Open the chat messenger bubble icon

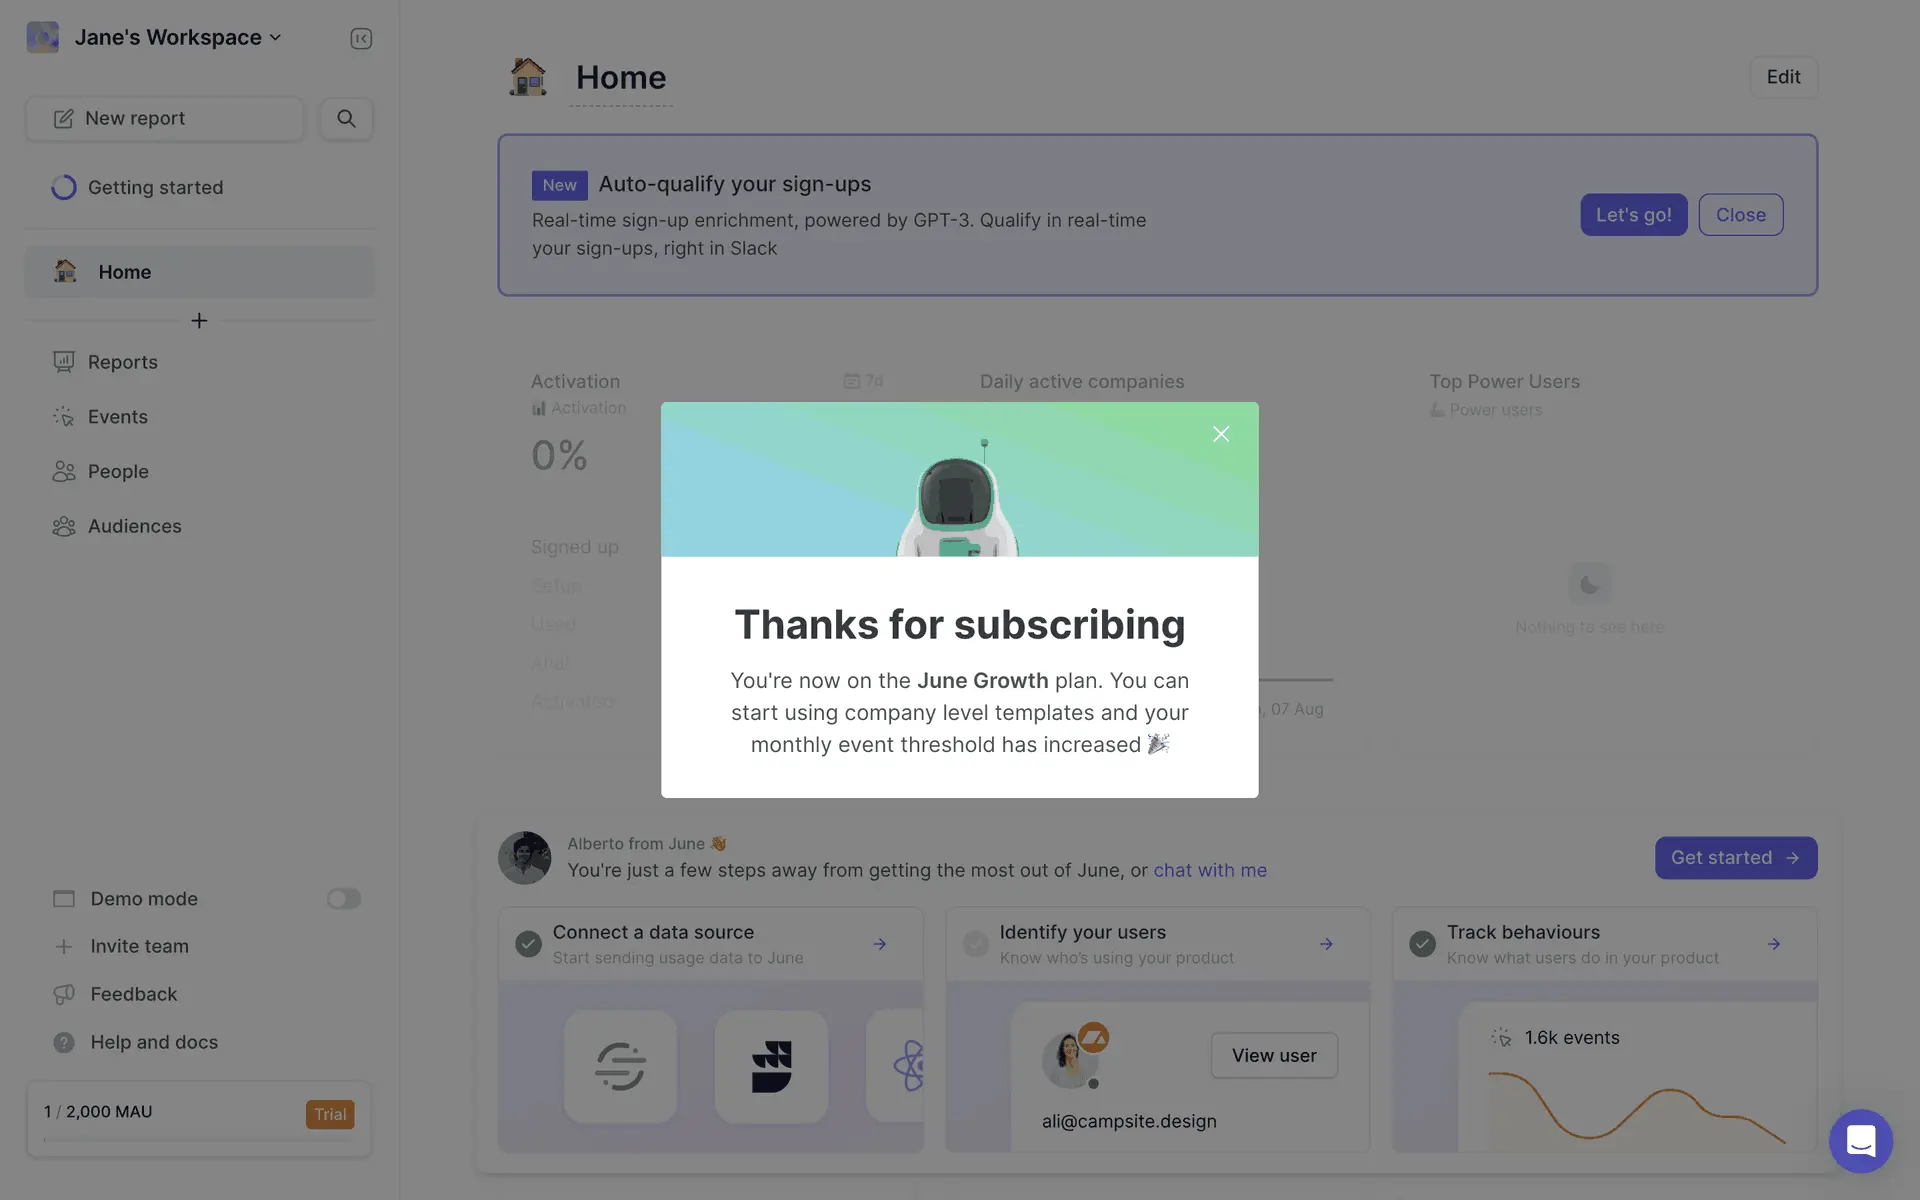click(x=1860, y=1141)
